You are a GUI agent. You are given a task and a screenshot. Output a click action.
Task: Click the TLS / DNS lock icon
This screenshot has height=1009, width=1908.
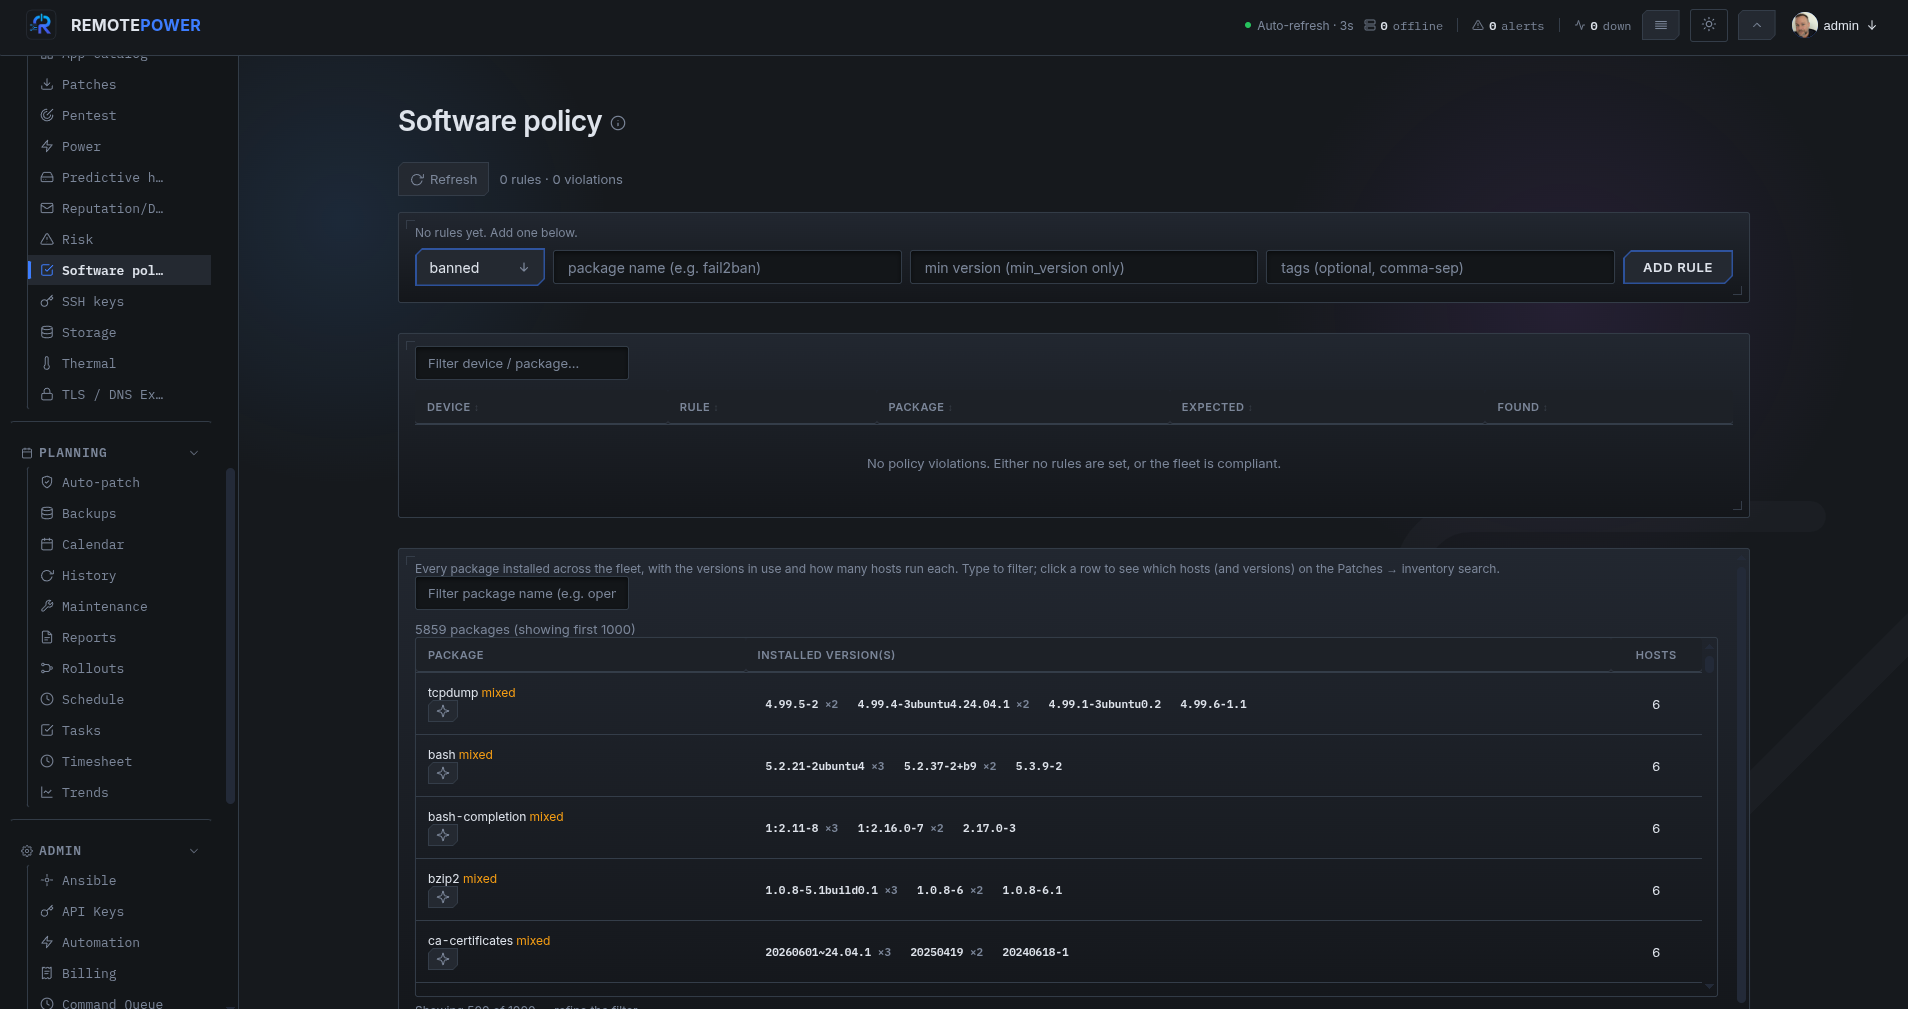tap(47, 394)
